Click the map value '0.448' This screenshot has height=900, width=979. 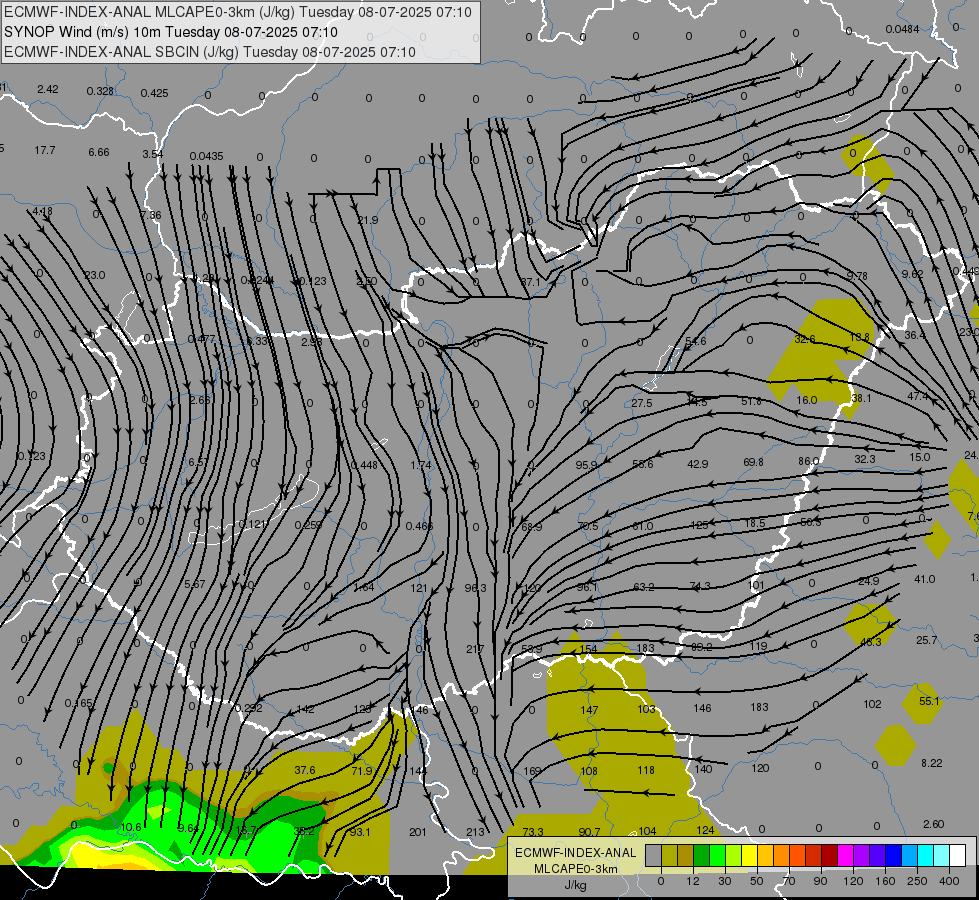pos(364,465)
